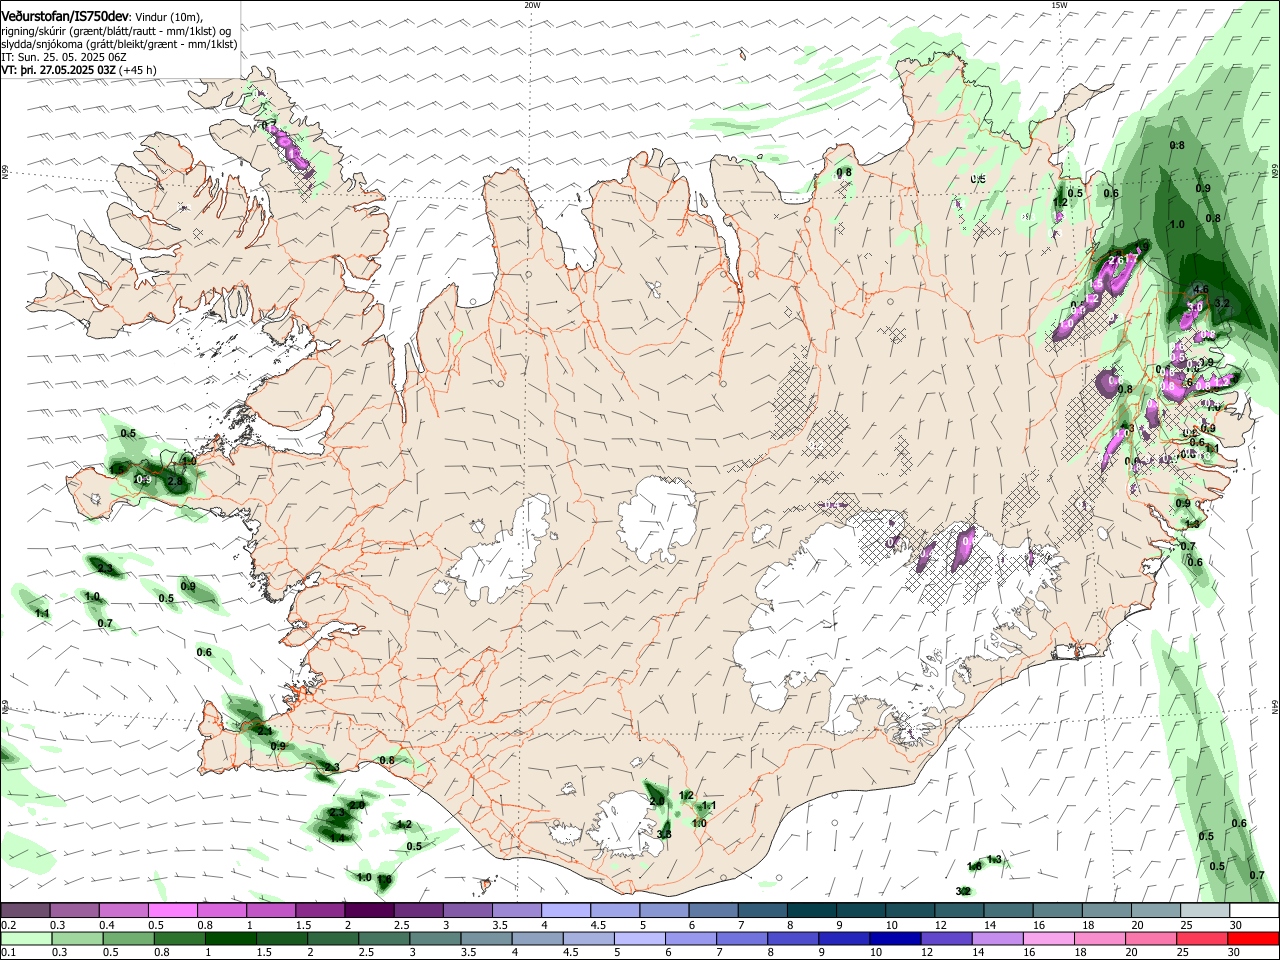Pick bottom-row pink swatch between 20 and 25
The height and width of the screenshot is (960, 1280).
pos(1153,938)
